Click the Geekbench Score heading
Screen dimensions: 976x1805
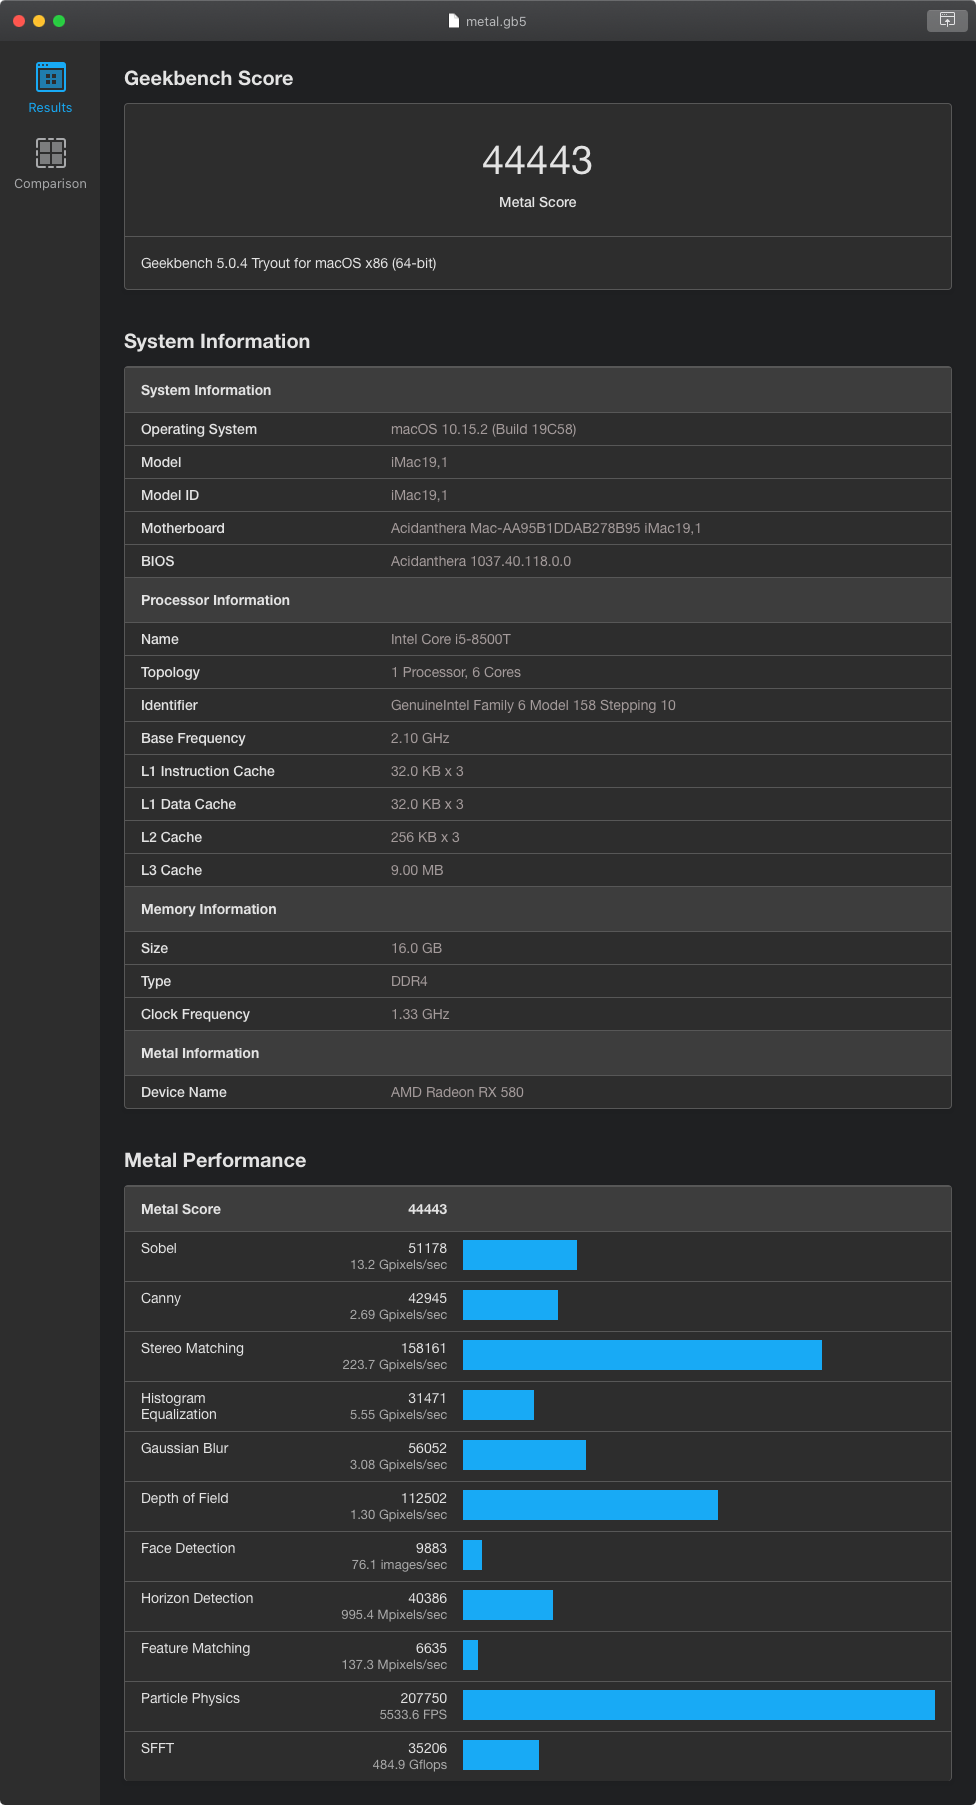pos(208,78)
